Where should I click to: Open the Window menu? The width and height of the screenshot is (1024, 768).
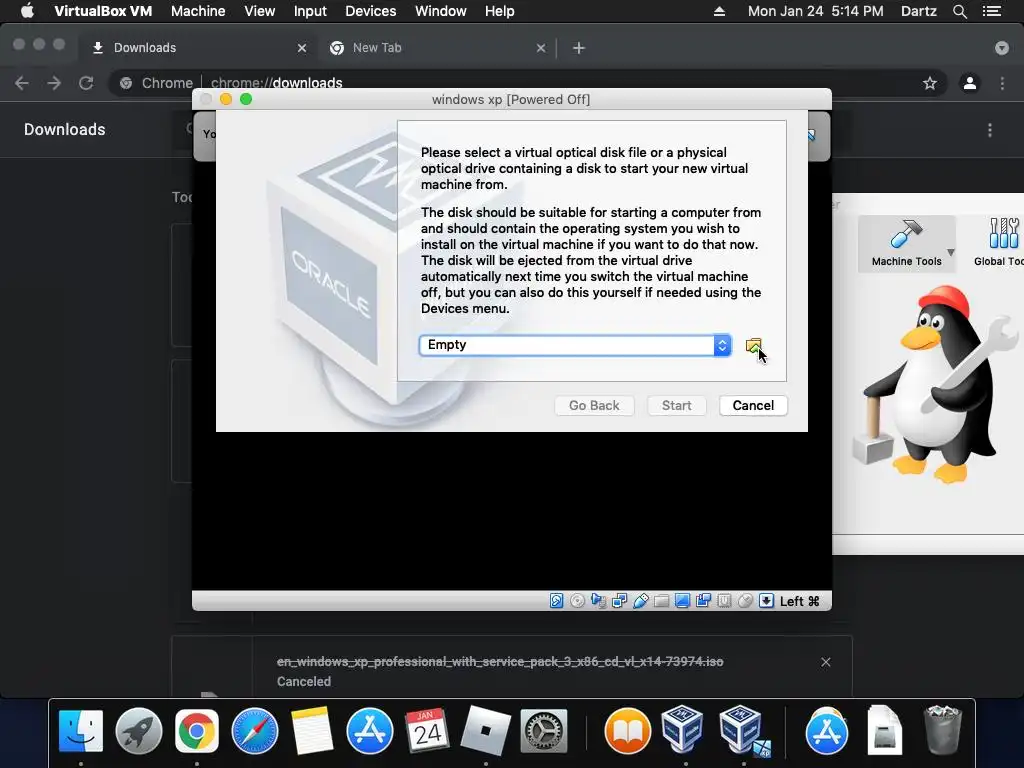click(441, 11)
